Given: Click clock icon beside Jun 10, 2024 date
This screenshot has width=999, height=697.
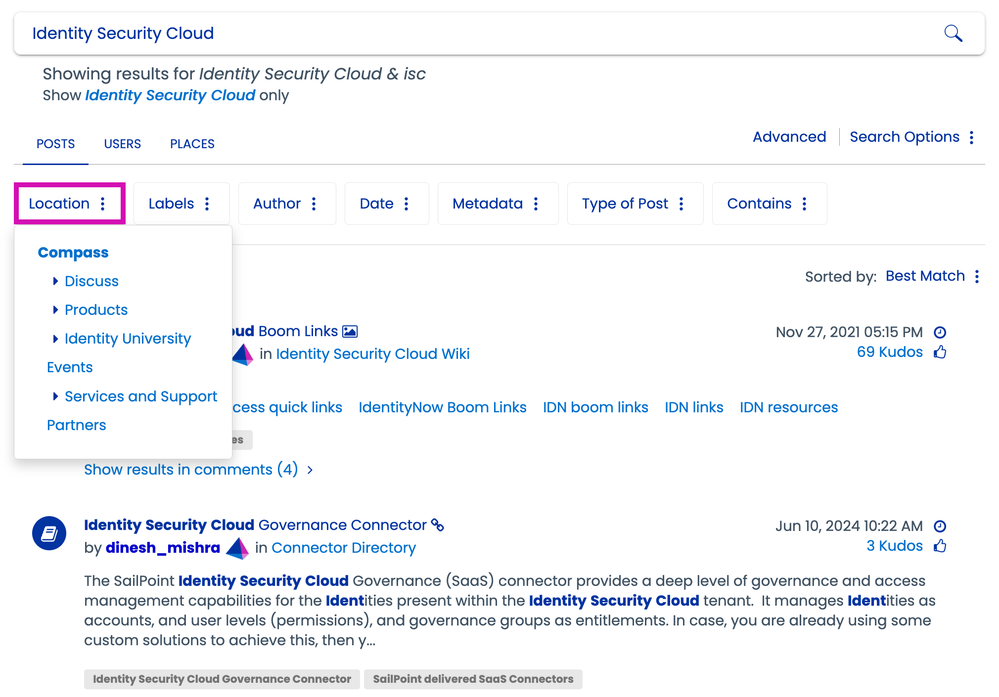Looking at the screenshot, I should point(940,526).
